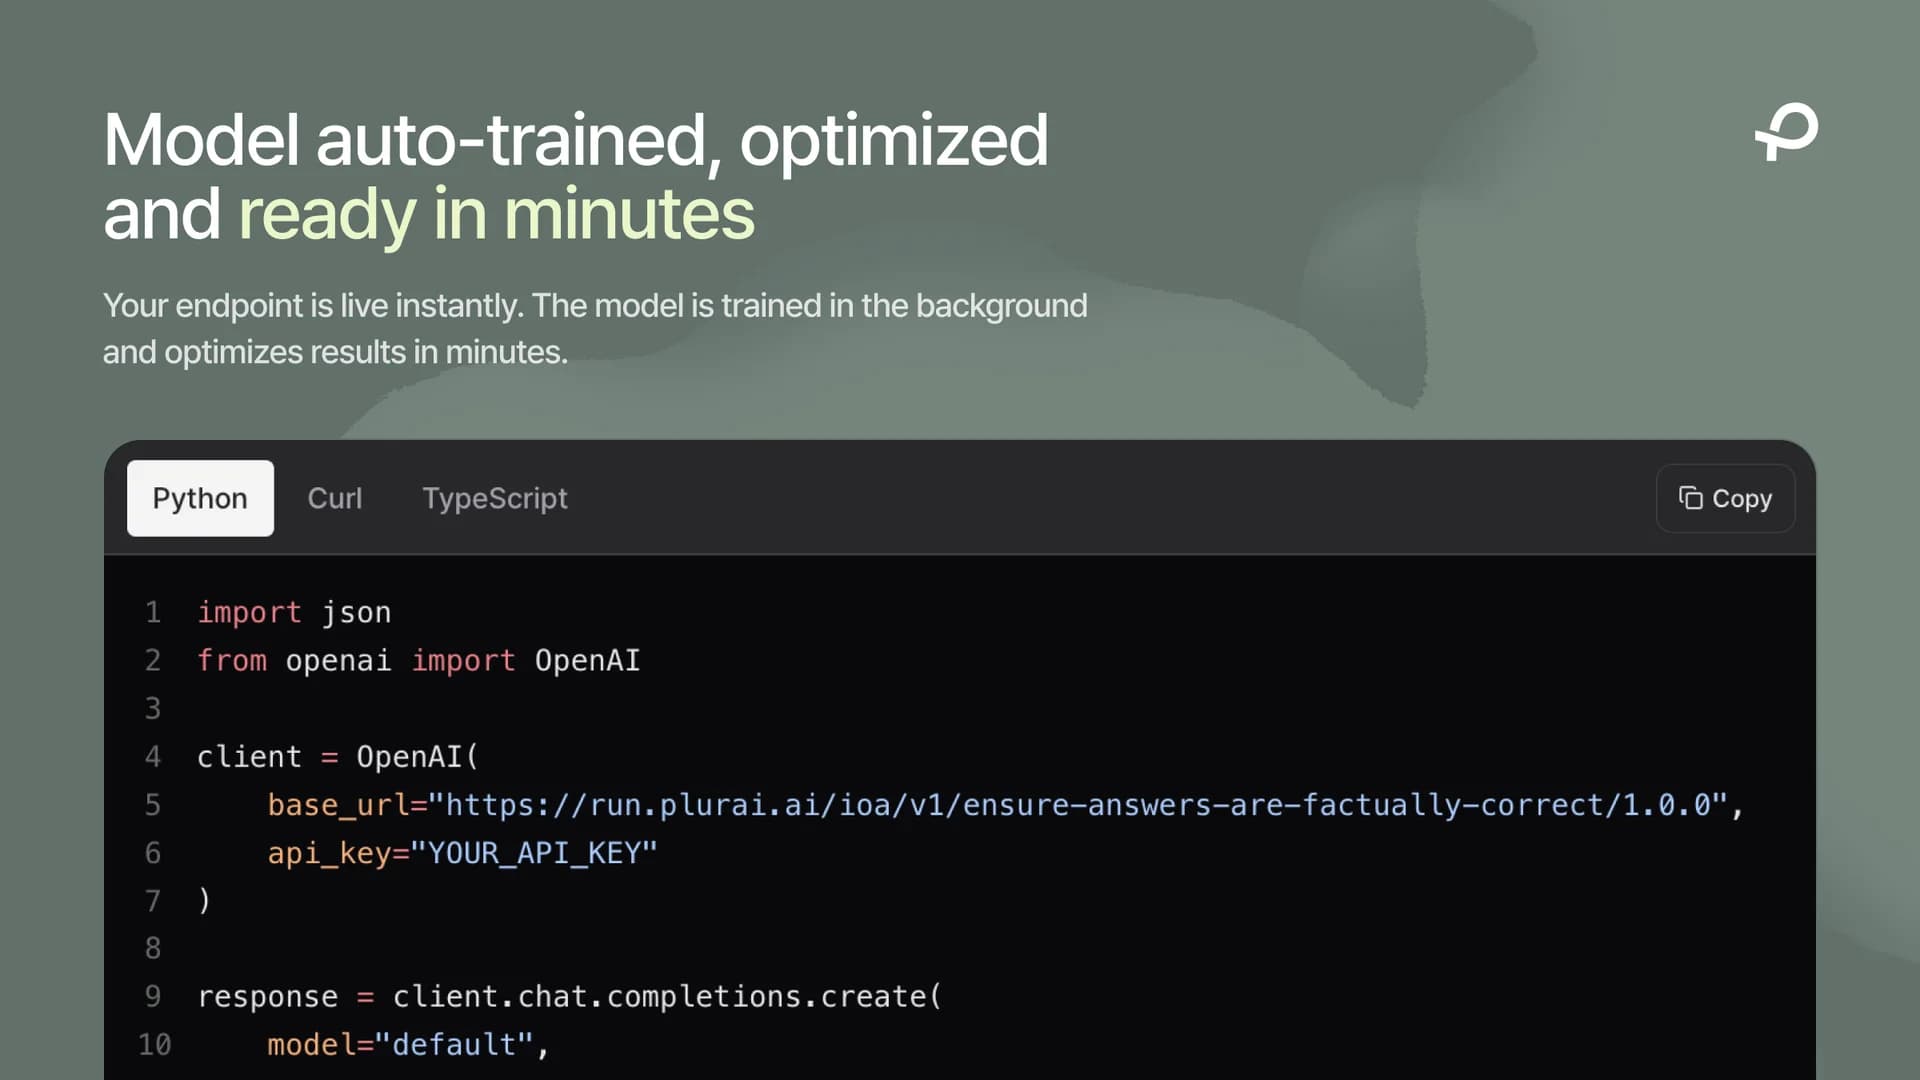
Task: Click line number 5 in gutter
Action: [153, 805]
